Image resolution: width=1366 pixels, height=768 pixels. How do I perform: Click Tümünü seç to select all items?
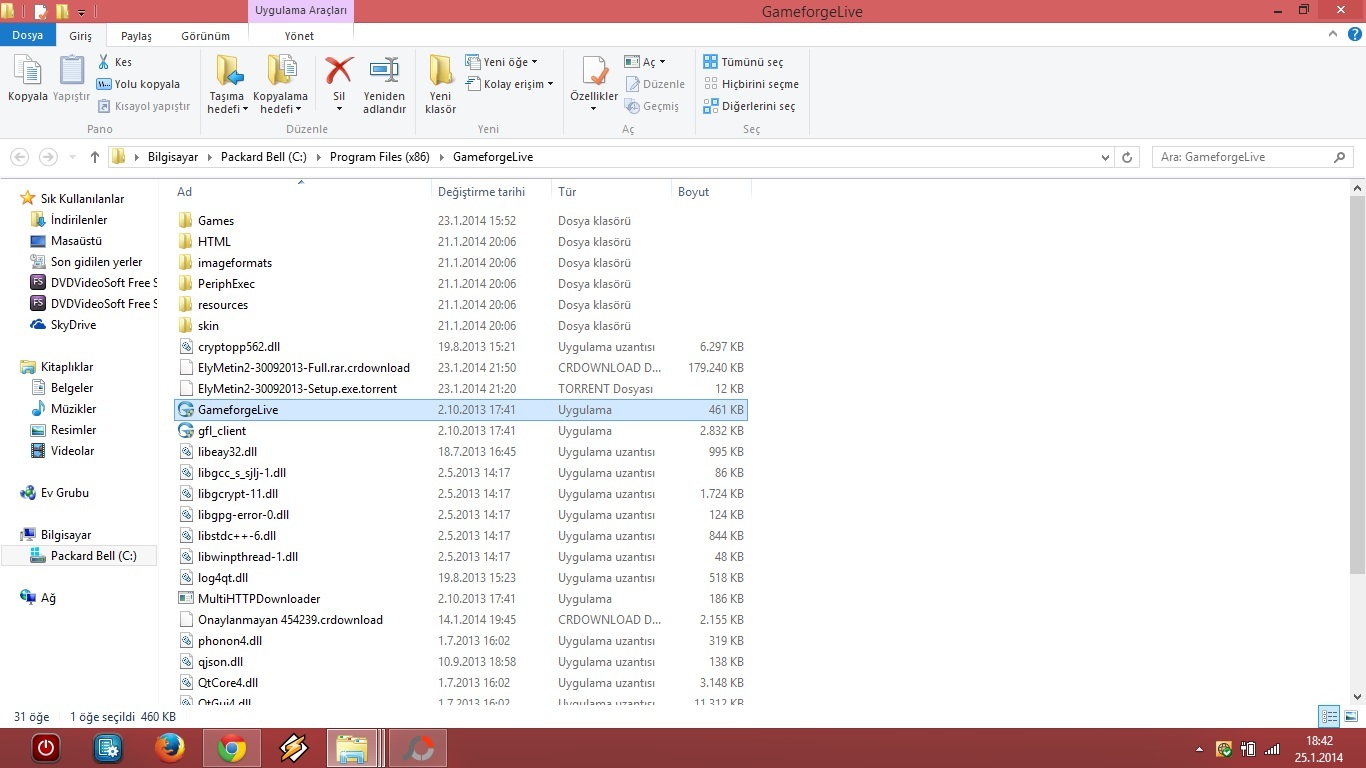pyautogui.click(x=743, y=62)
